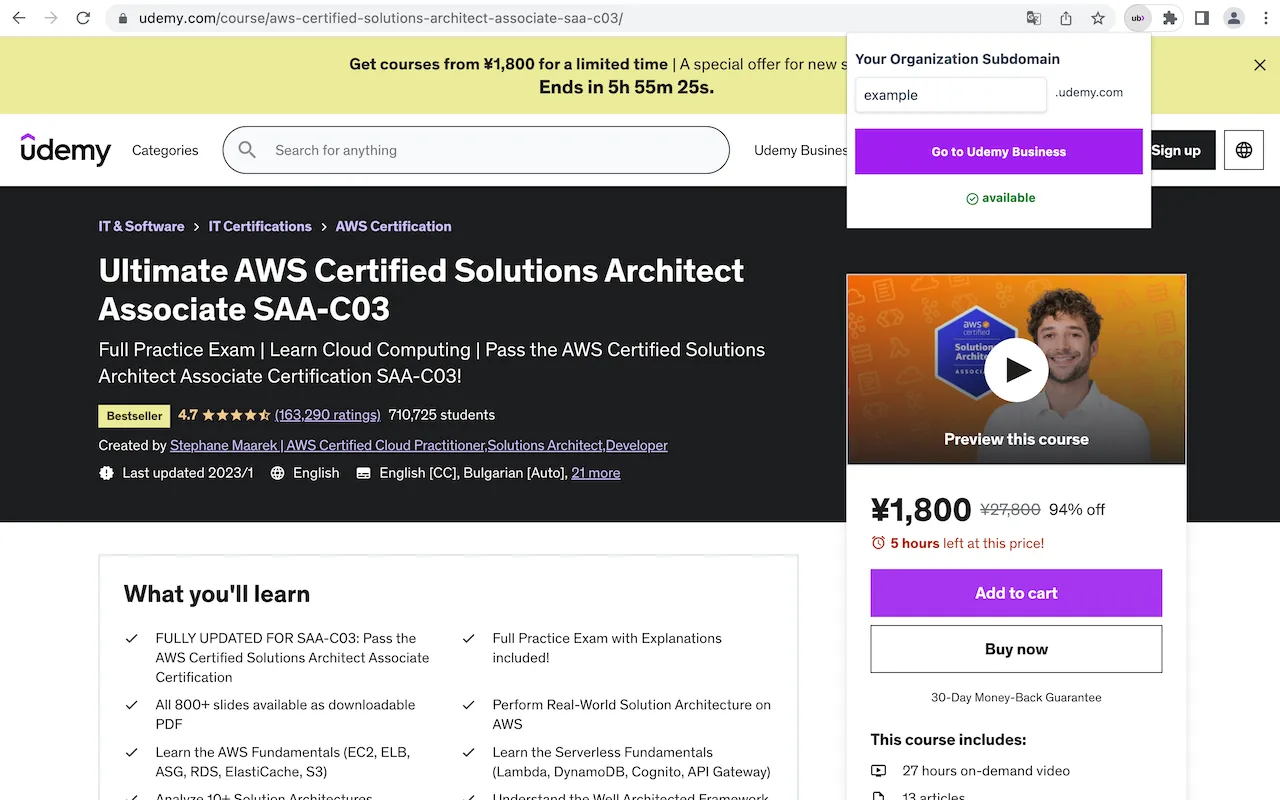The width and height of the screenshot is (1280, 800).
Task: Dismiss the limited time offer banner
Action: 1260,64
